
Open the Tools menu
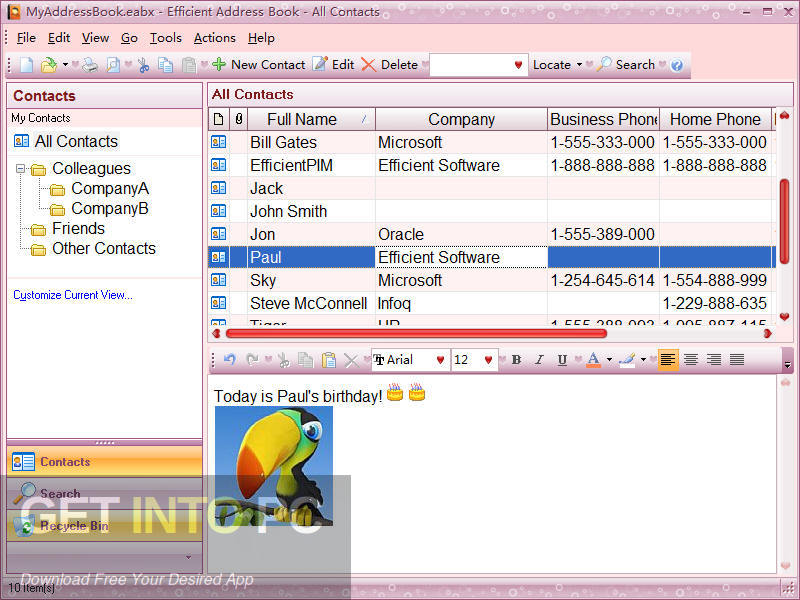[x=166, y=38]
